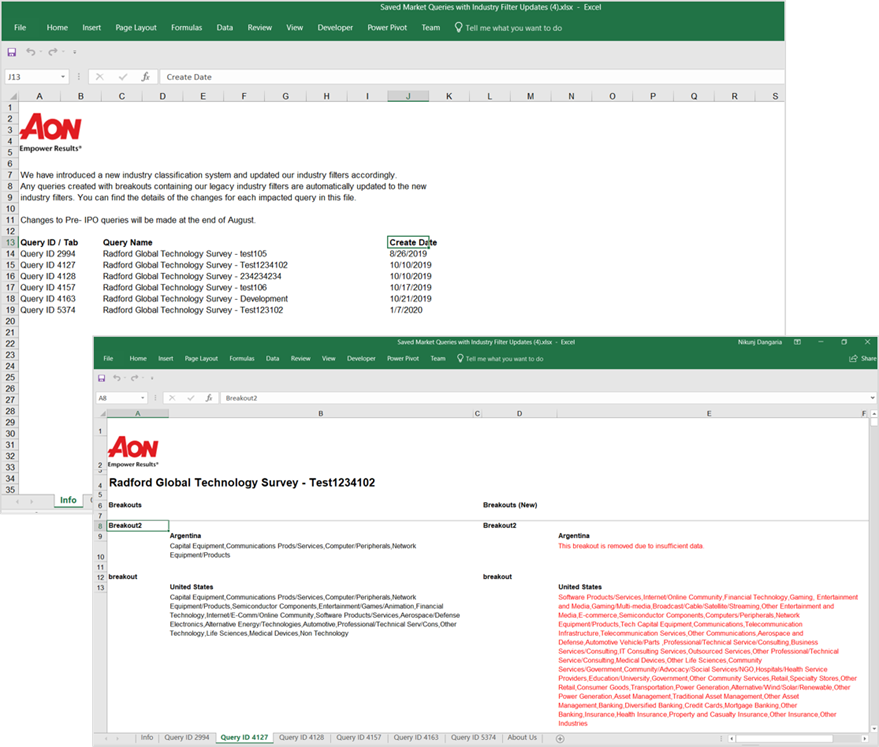Select column J header in back window
Image resolution: width=879 pixels, height=747 pixels.
408,96
